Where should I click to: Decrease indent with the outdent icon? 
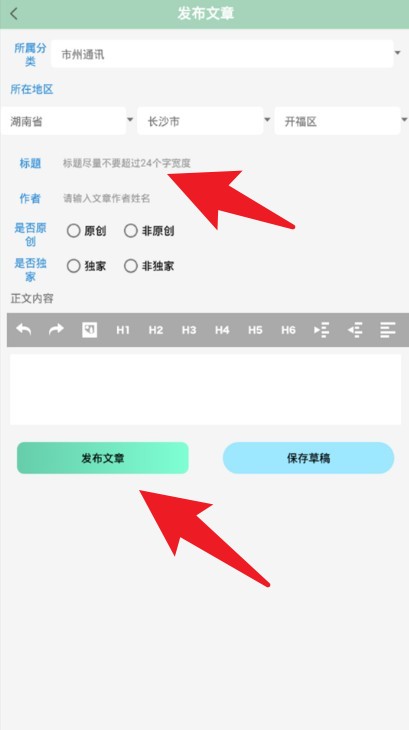pos(355,330)
